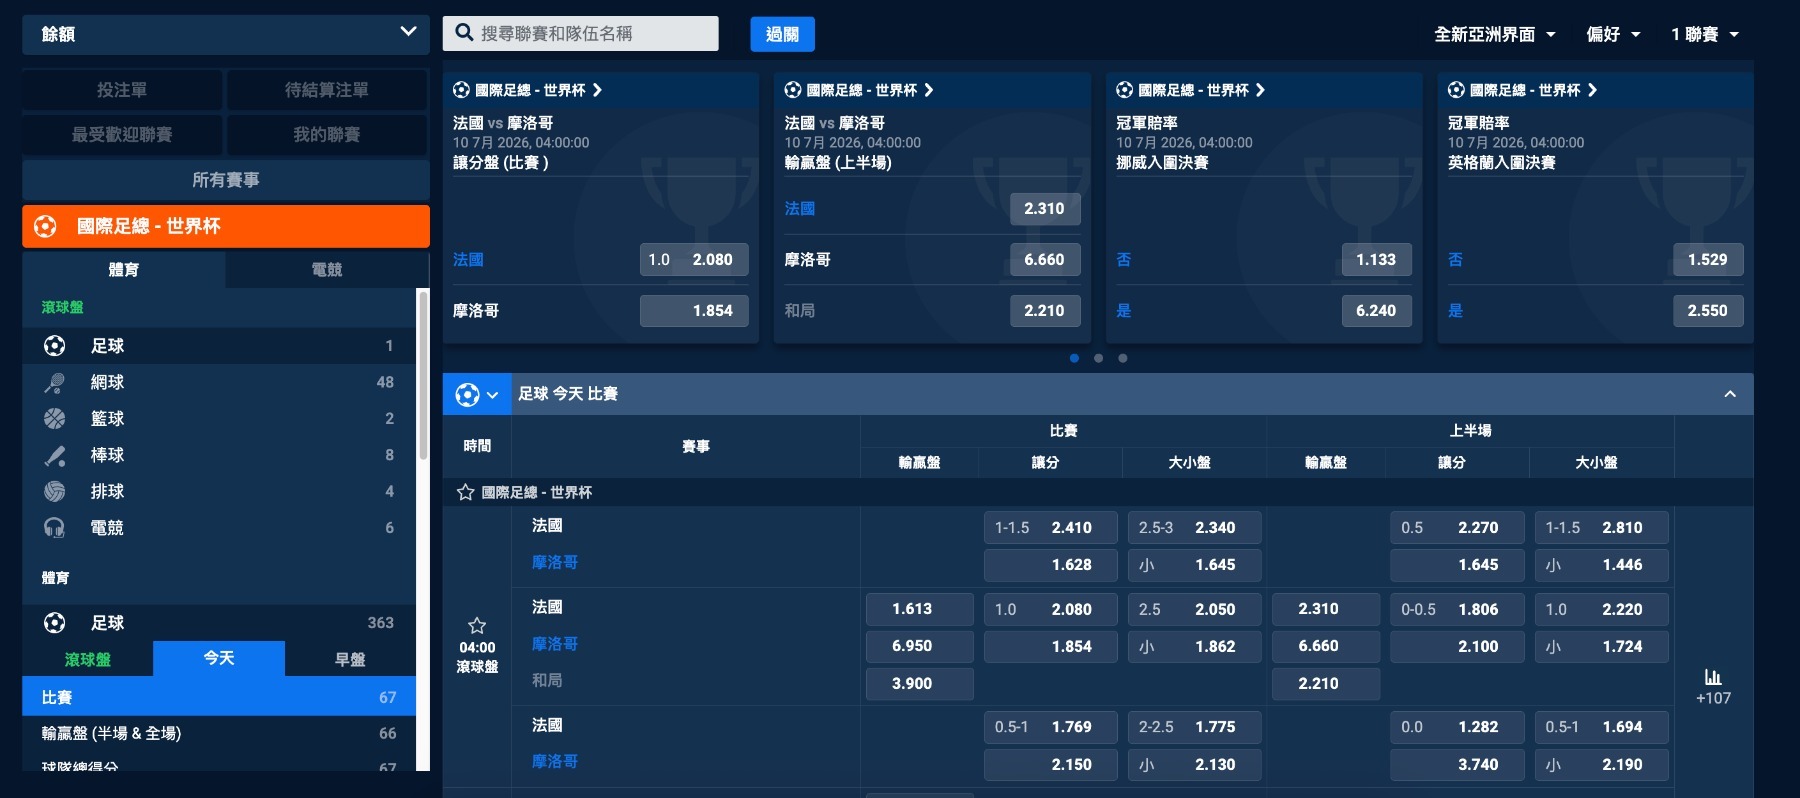This screenshot has height=798, width=1800.
Task: Open statistics chart icon above +107
Action: [1713, 677]
